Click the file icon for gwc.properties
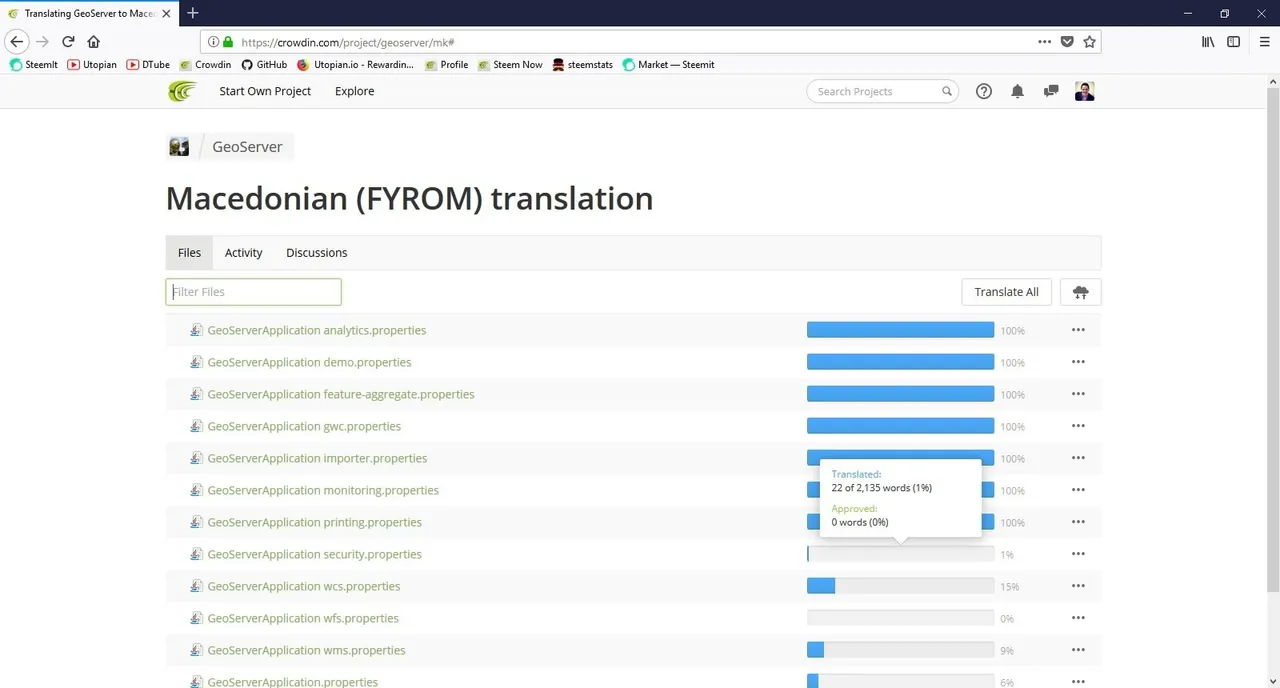 tap(197, 426)
